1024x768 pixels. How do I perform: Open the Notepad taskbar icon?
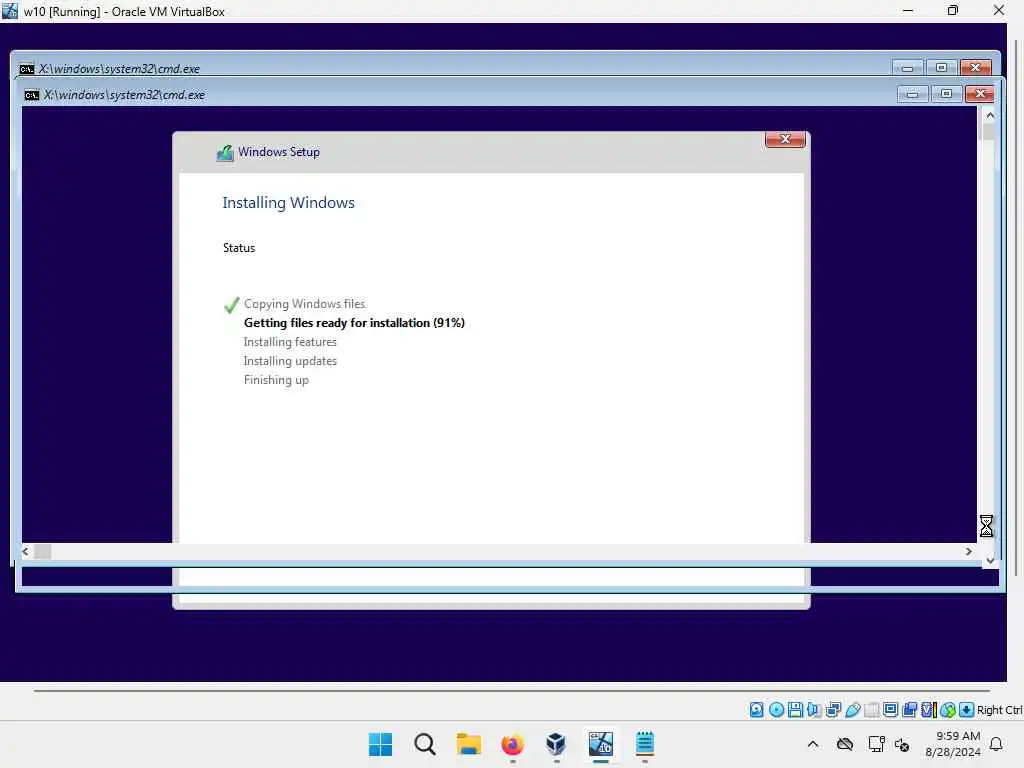click(645, 744)
